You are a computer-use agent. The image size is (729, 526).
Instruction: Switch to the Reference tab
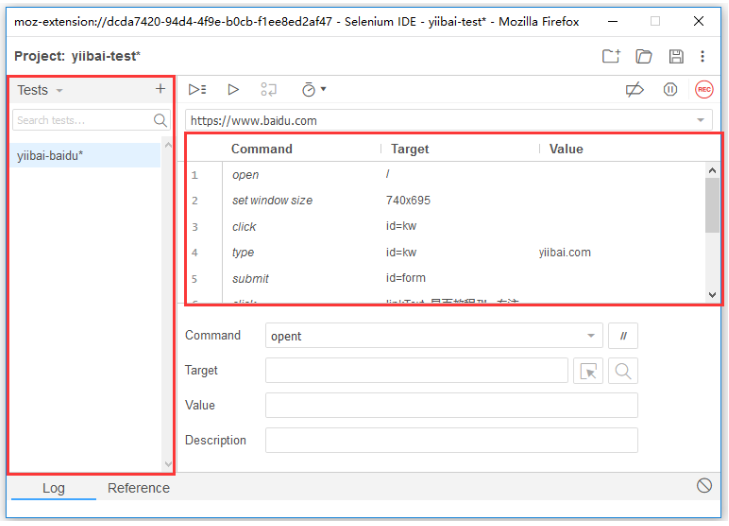click(139, 488)
